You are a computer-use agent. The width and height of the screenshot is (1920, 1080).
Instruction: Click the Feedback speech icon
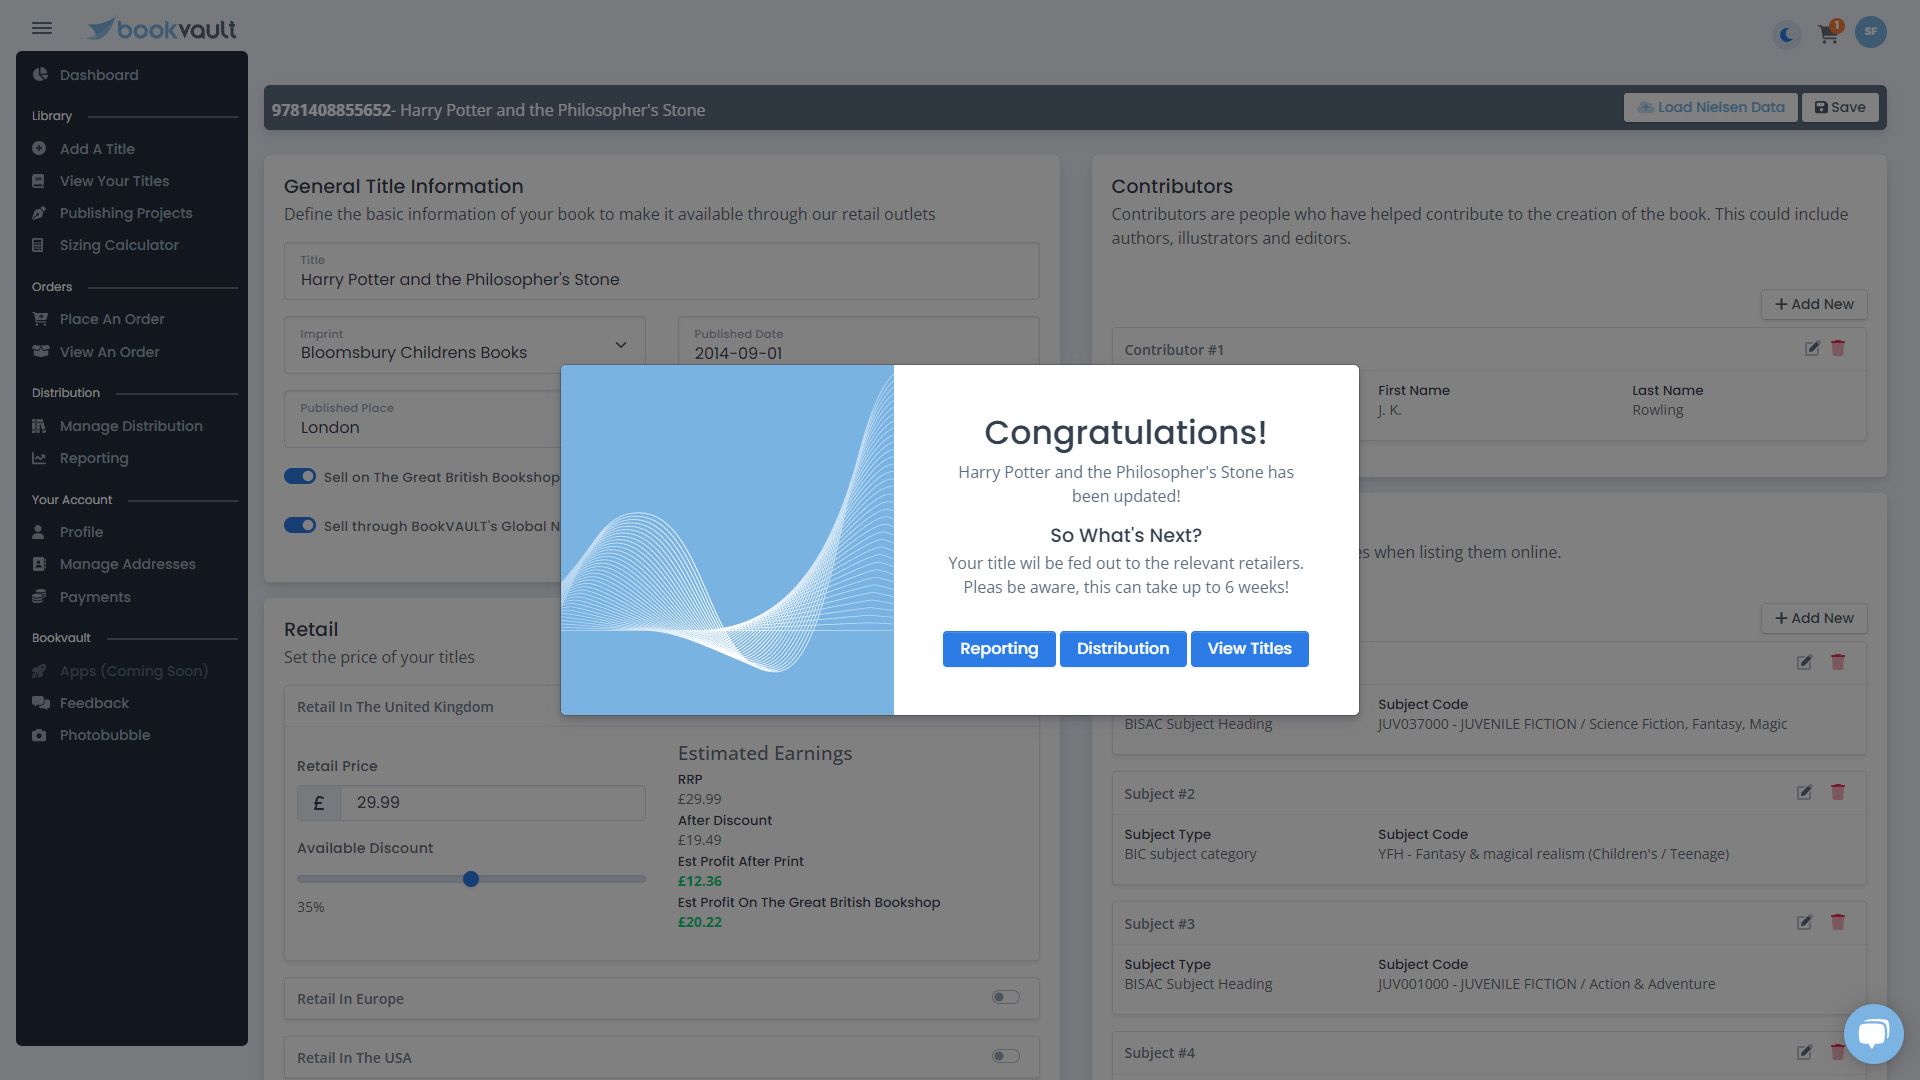click(40, 703)
